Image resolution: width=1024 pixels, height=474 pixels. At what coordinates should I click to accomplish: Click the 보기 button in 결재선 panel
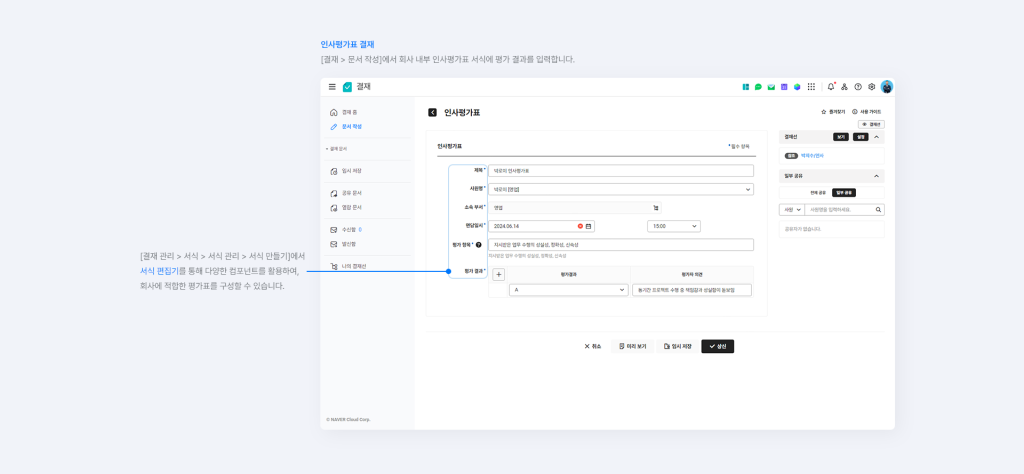(x=841, y=137)
